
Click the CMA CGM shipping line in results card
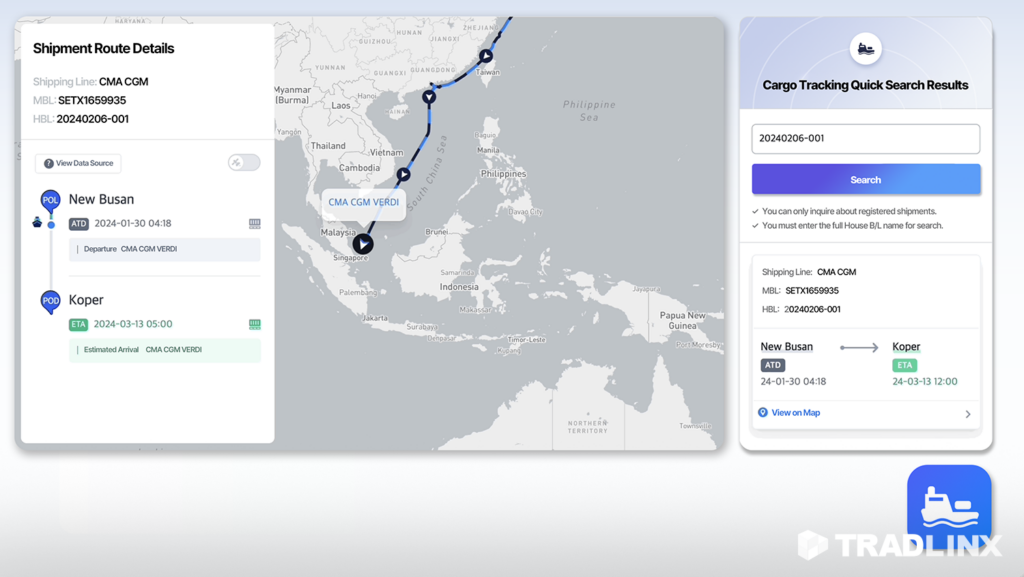tap(837, 272)
